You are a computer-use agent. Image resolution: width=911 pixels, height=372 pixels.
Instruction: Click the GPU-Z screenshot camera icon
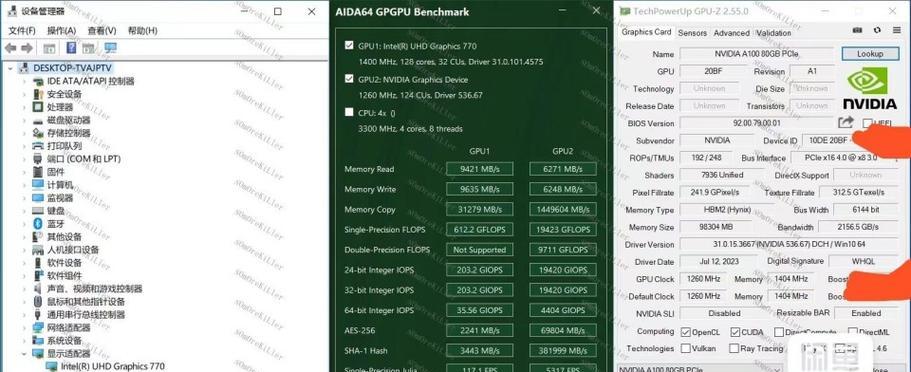click(x=857, y=30)
